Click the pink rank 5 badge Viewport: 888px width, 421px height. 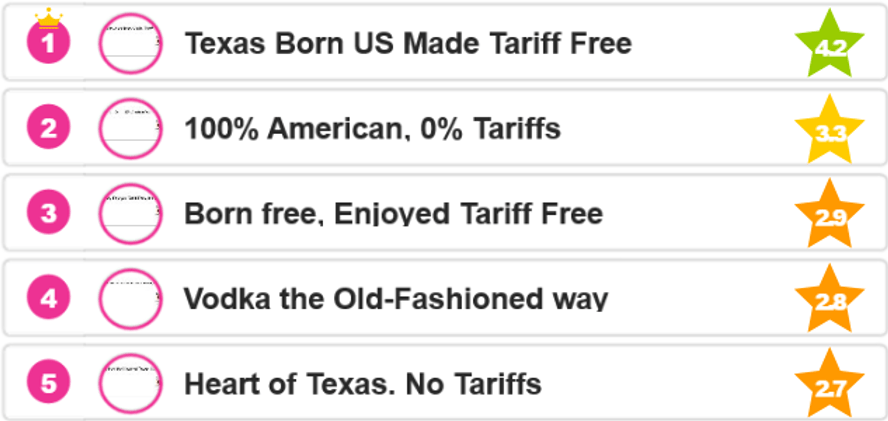(x=48, y=383)
